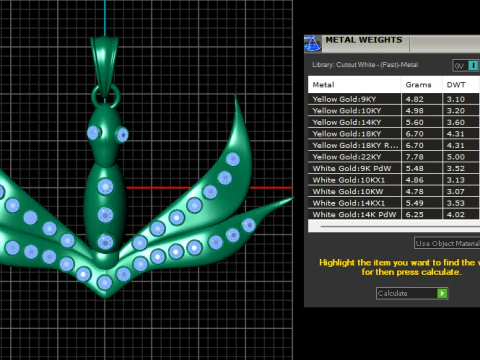The width and height of the screenshot is (480, 360).
Task: Select the Yellow Gold:10KY row
Action: point(394,111)
